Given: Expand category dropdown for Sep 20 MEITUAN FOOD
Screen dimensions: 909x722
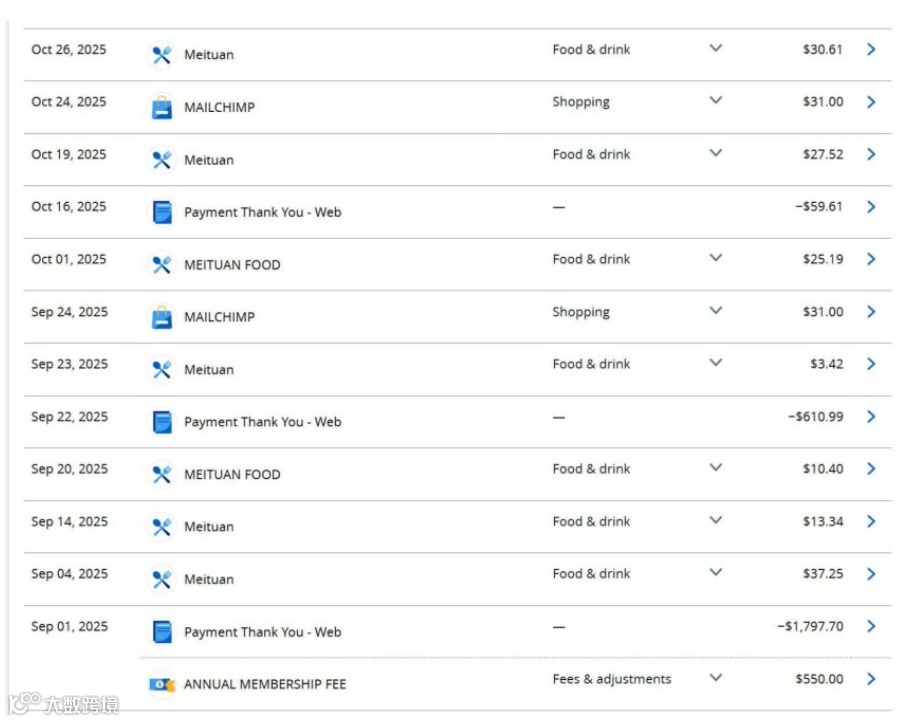Looking at the screenshot, I should pyautogui.click(x=716, y=467).
